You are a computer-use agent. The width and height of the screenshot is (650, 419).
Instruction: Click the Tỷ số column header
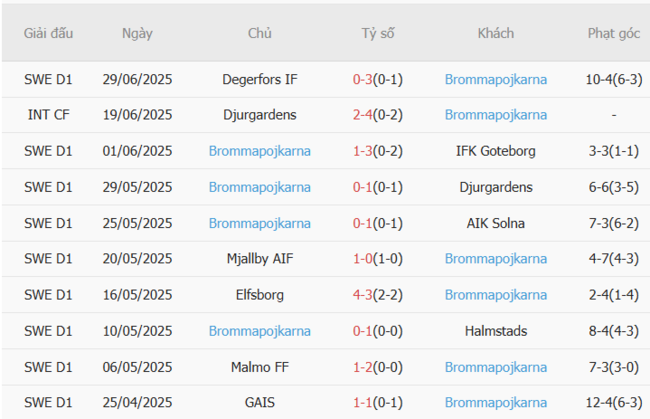click(x=377, y=33)
